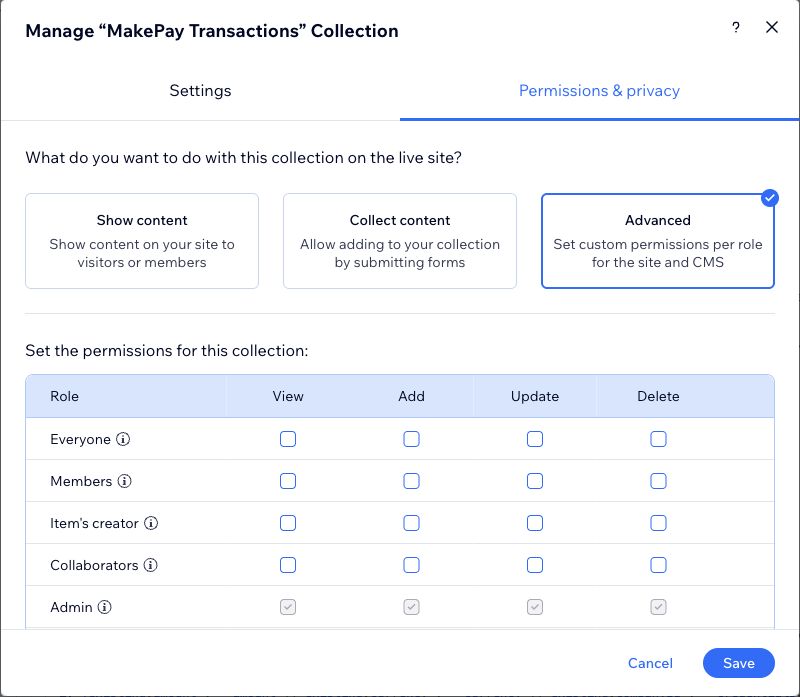The image size is (800, 697).
Task: Check Delete permission for Members
Action: coord(658,481)
